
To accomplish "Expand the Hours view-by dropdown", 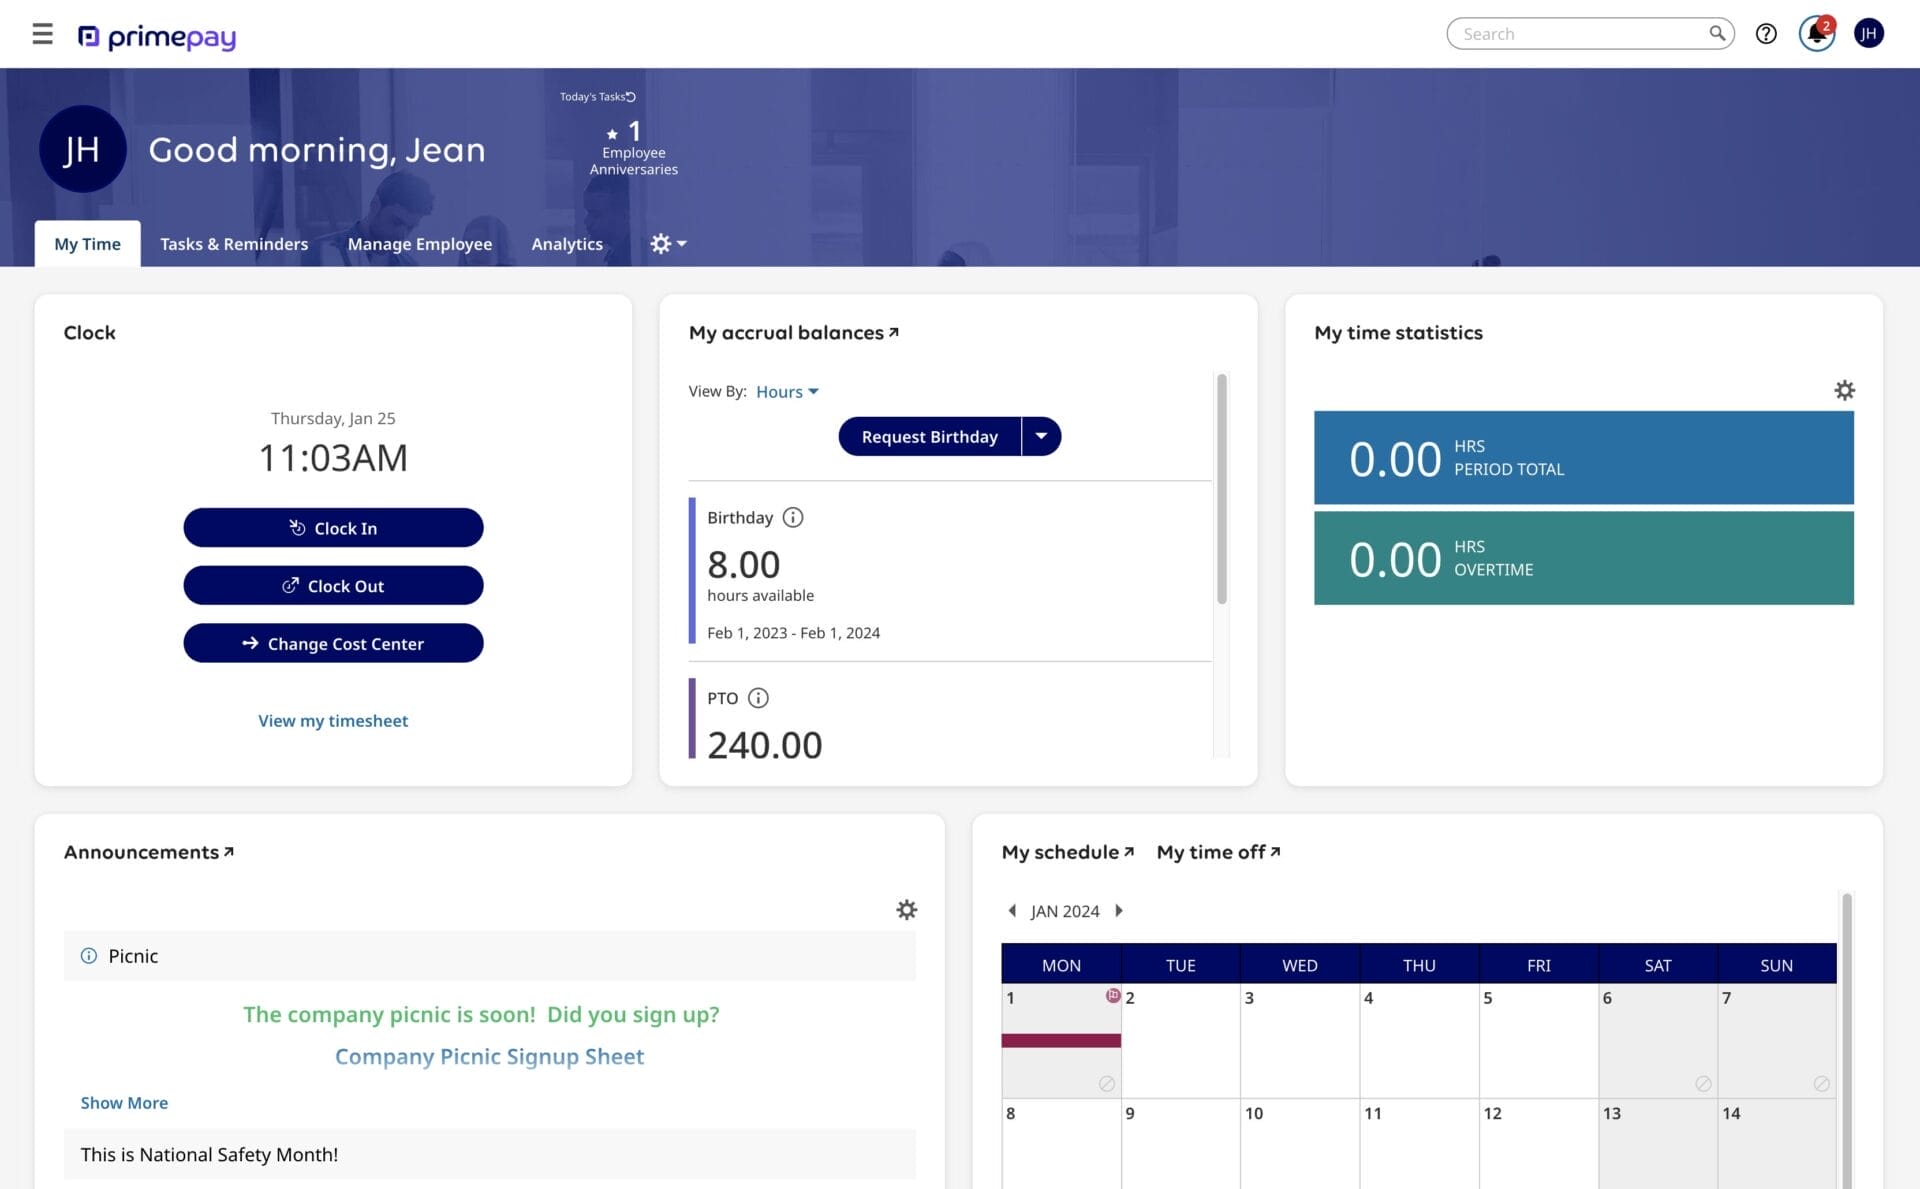I will (787, 391).
